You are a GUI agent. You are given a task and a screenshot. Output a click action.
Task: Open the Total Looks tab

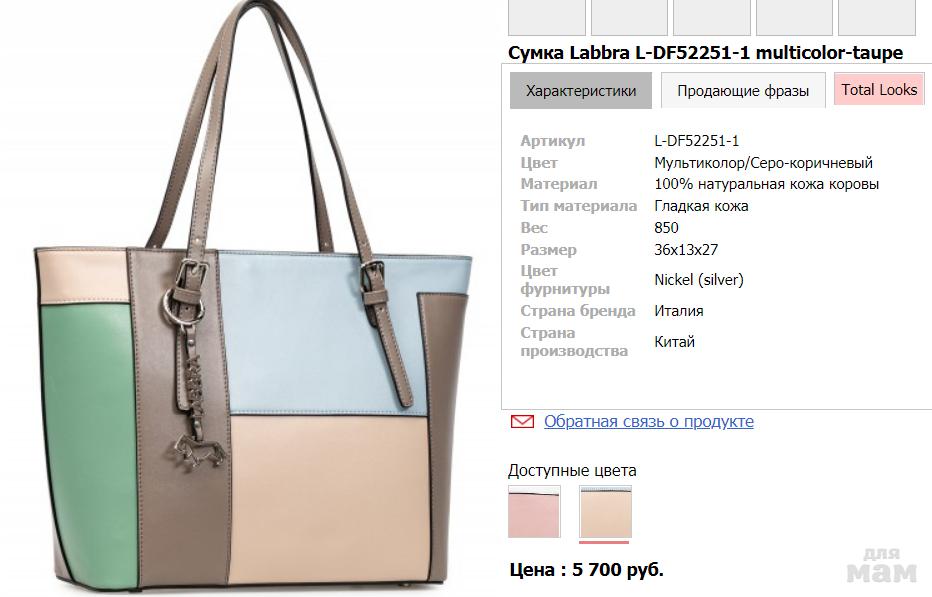[879, 90]
